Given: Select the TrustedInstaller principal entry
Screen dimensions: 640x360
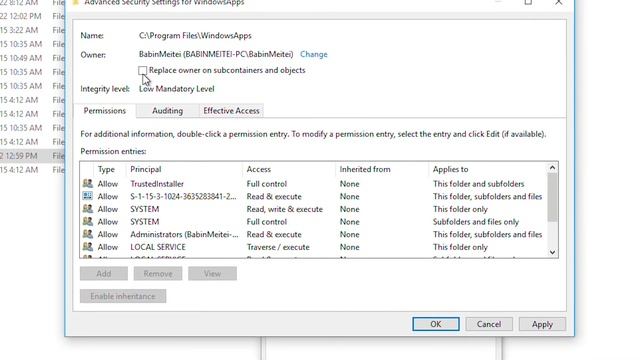Looking at the screenshot, I should (x=157, y=184).
